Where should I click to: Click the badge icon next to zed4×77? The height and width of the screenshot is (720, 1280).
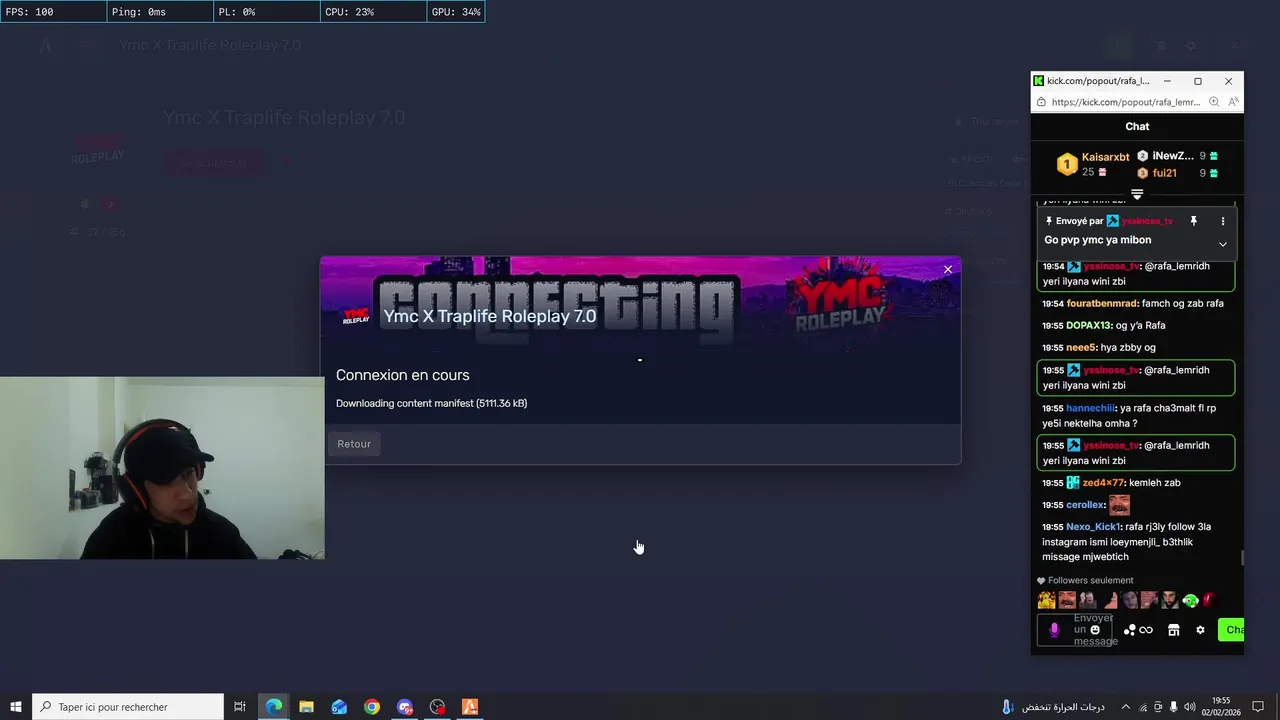pyautogui.click(x=1073, y=483)
